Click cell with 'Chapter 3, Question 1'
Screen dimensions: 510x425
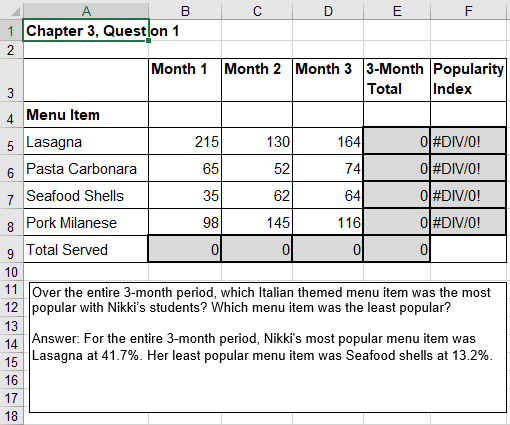tap(86, 31)
